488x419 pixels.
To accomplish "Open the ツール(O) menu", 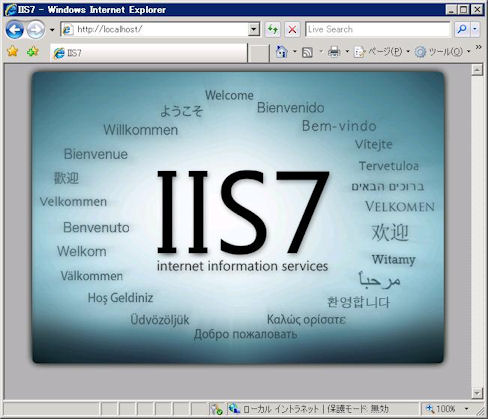I will [442, 52].
